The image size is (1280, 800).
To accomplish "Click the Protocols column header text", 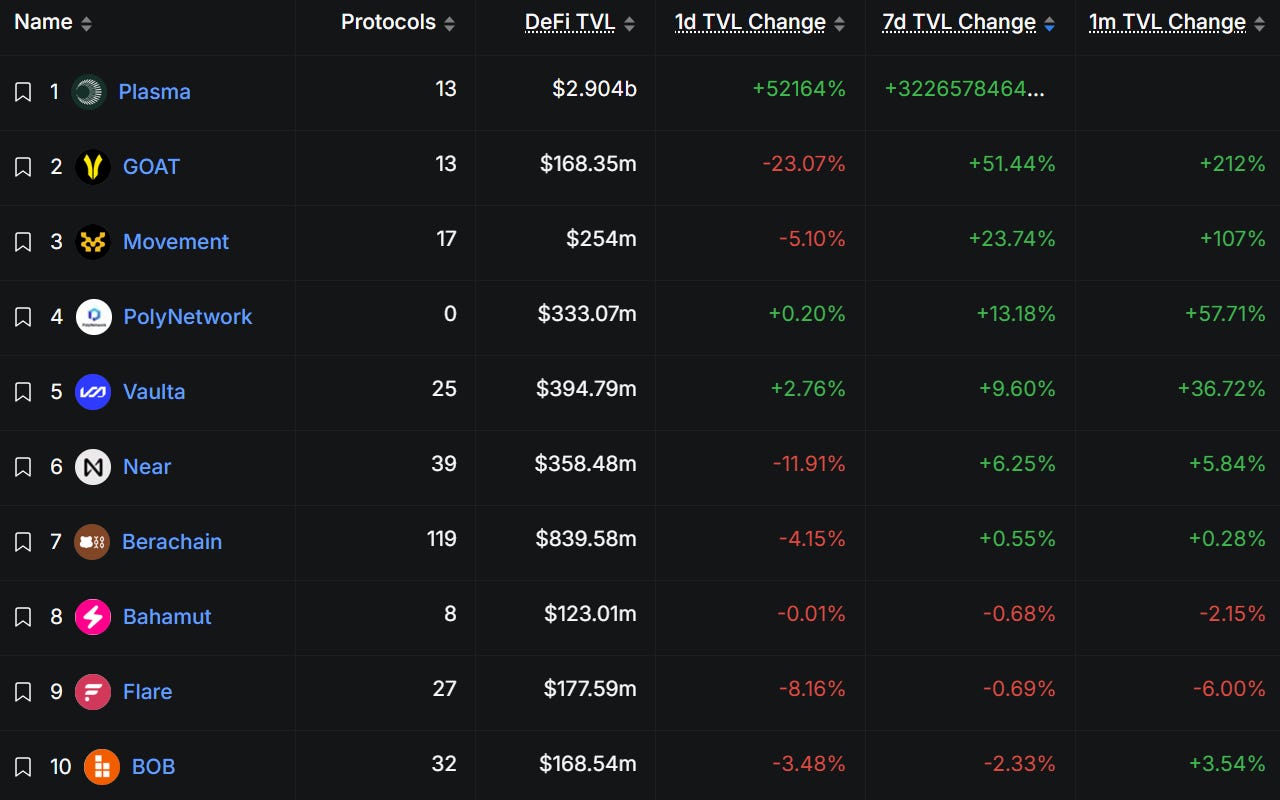I will tap(388, 22).
